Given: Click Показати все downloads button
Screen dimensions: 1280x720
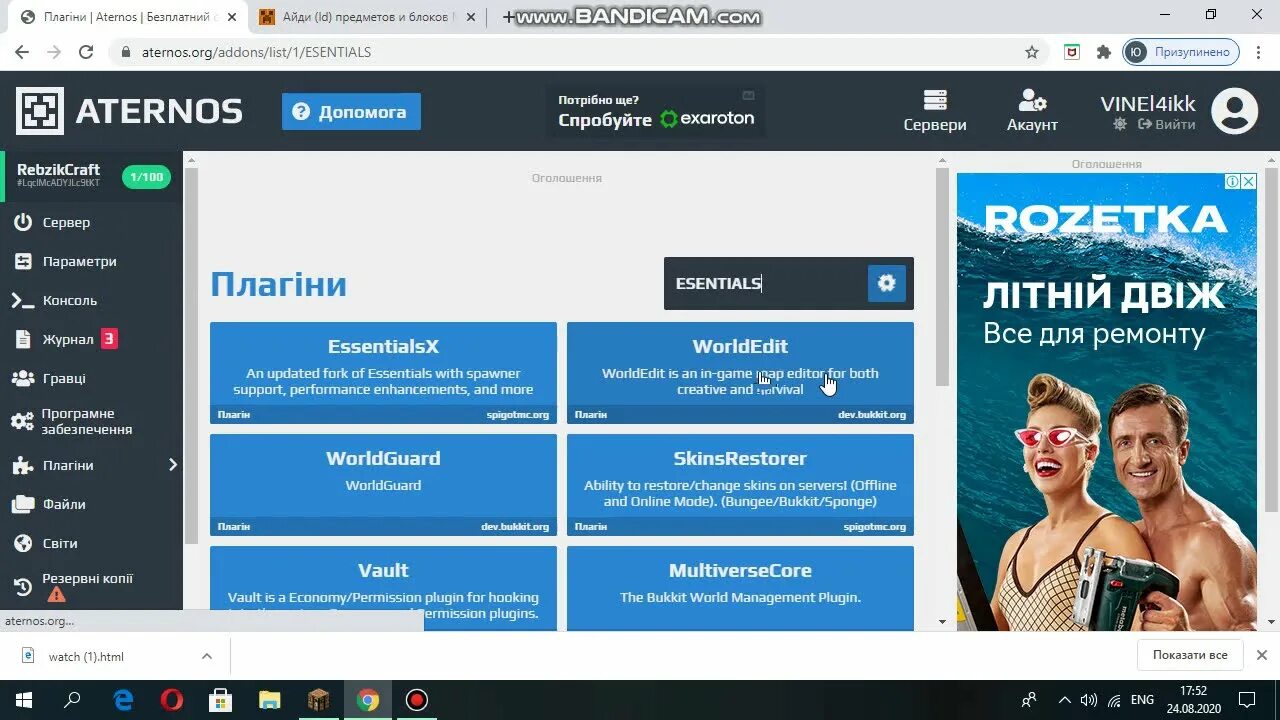Looking at the screenshot, I should [x=1190, y=655].
